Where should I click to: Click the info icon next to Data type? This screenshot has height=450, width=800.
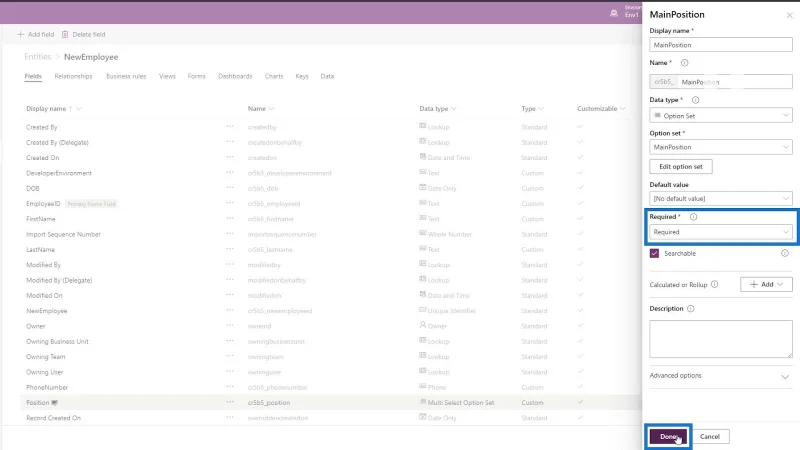tap(695, 100)
